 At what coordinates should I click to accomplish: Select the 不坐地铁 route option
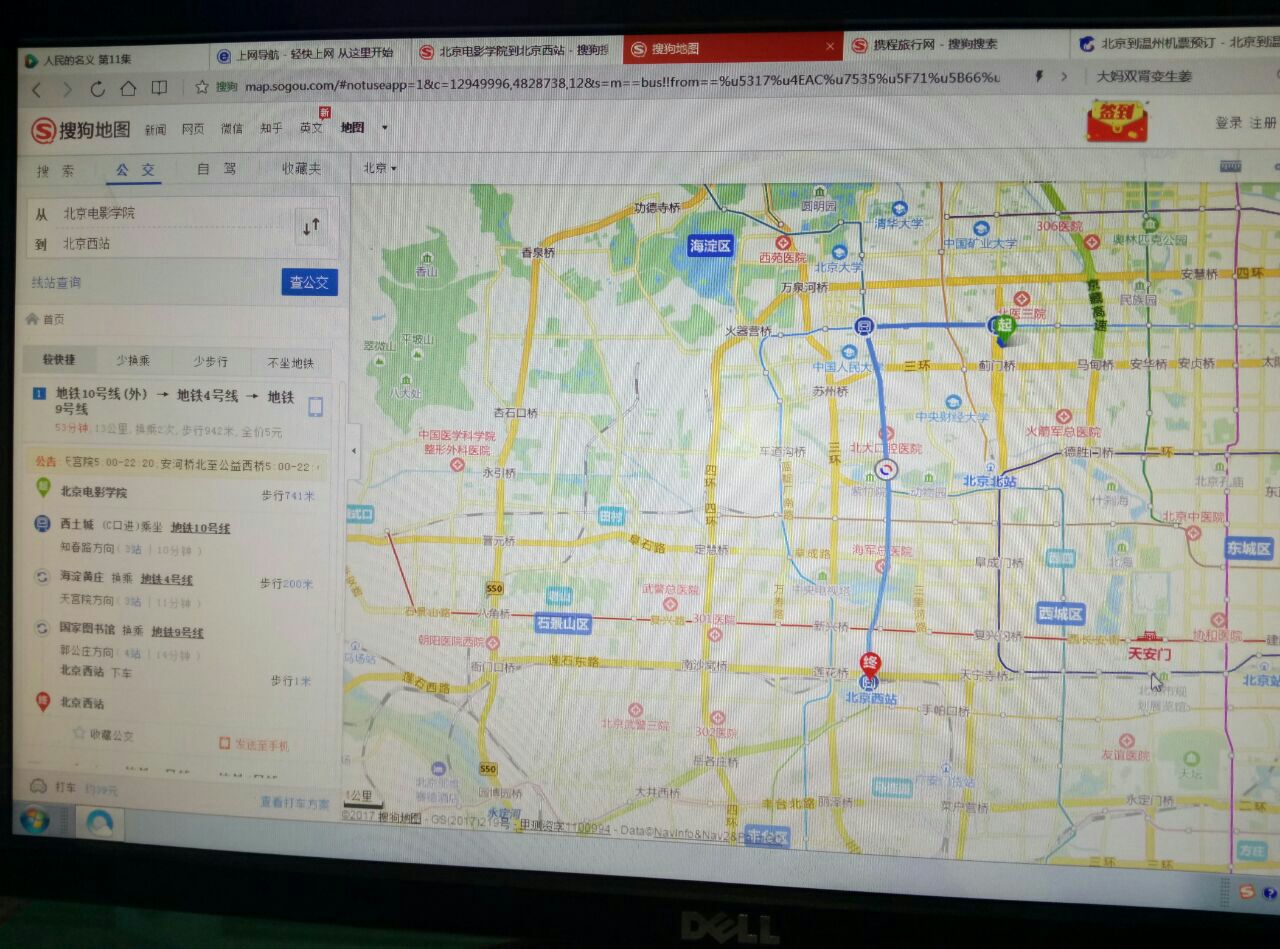[290, 363]
